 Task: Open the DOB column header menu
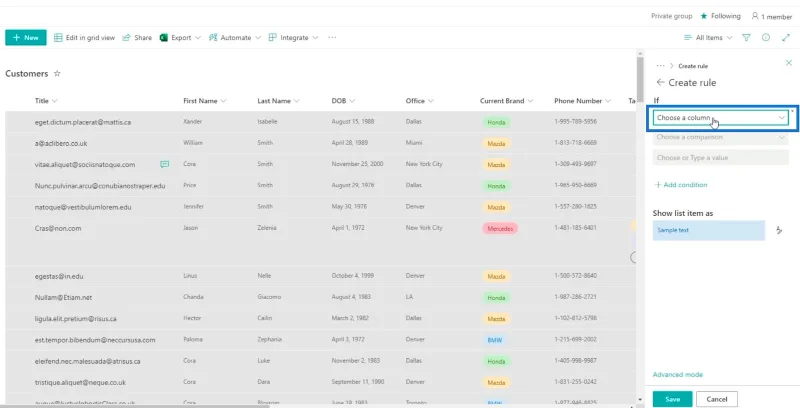tap(343, 101)
